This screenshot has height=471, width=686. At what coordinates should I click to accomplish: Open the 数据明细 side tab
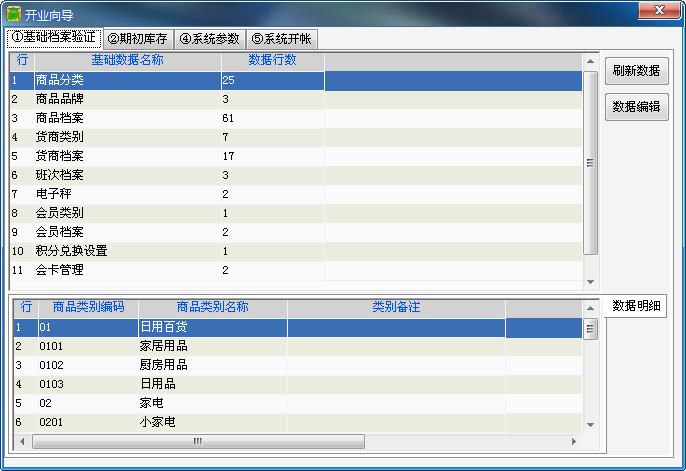tap(636, 306)
